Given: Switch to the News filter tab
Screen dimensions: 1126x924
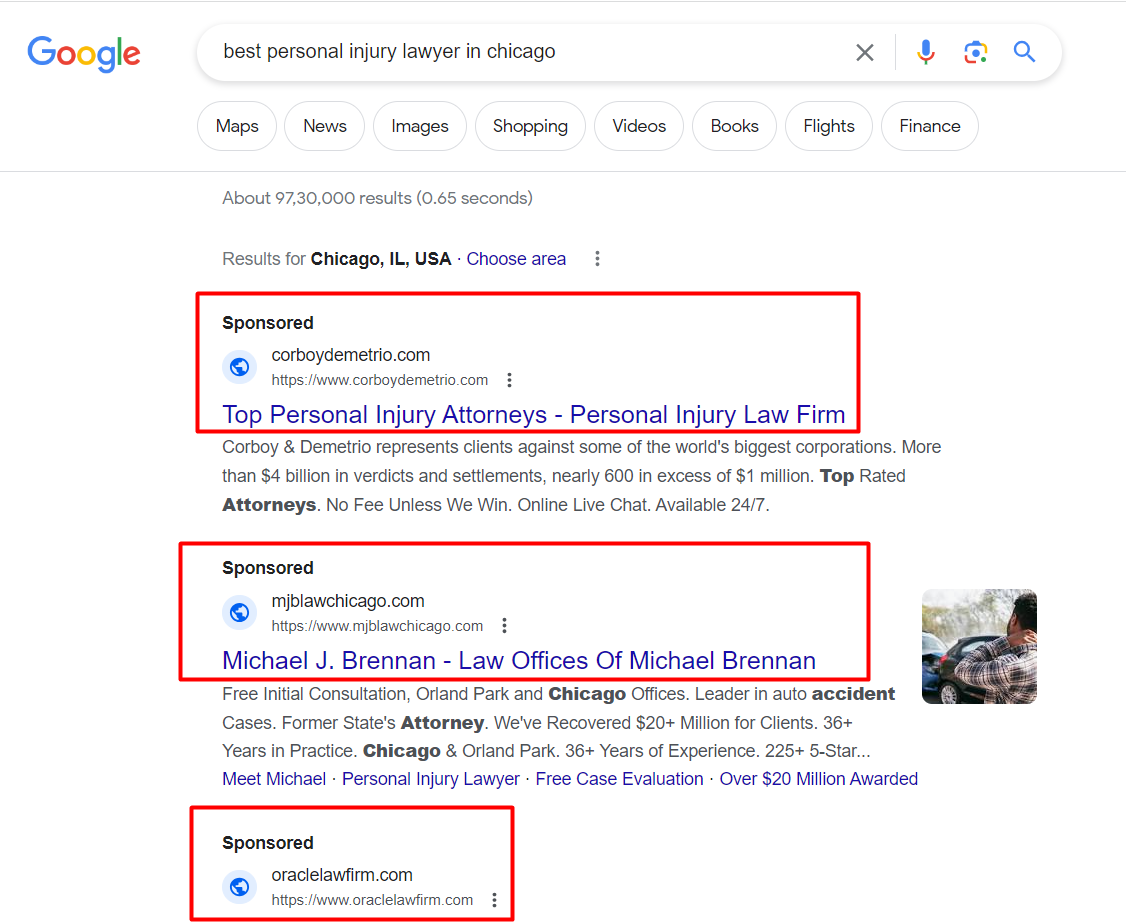Looking at the screenshot, I should click(325, 126).
